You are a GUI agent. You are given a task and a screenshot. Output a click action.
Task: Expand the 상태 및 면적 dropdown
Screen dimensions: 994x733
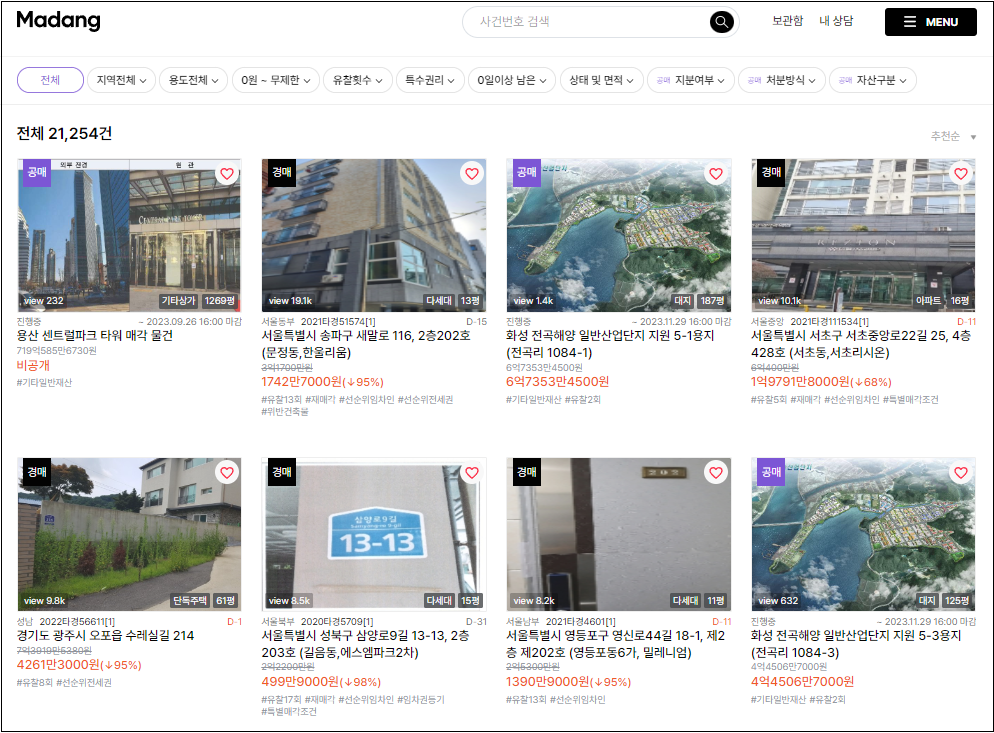click(602, 80)
